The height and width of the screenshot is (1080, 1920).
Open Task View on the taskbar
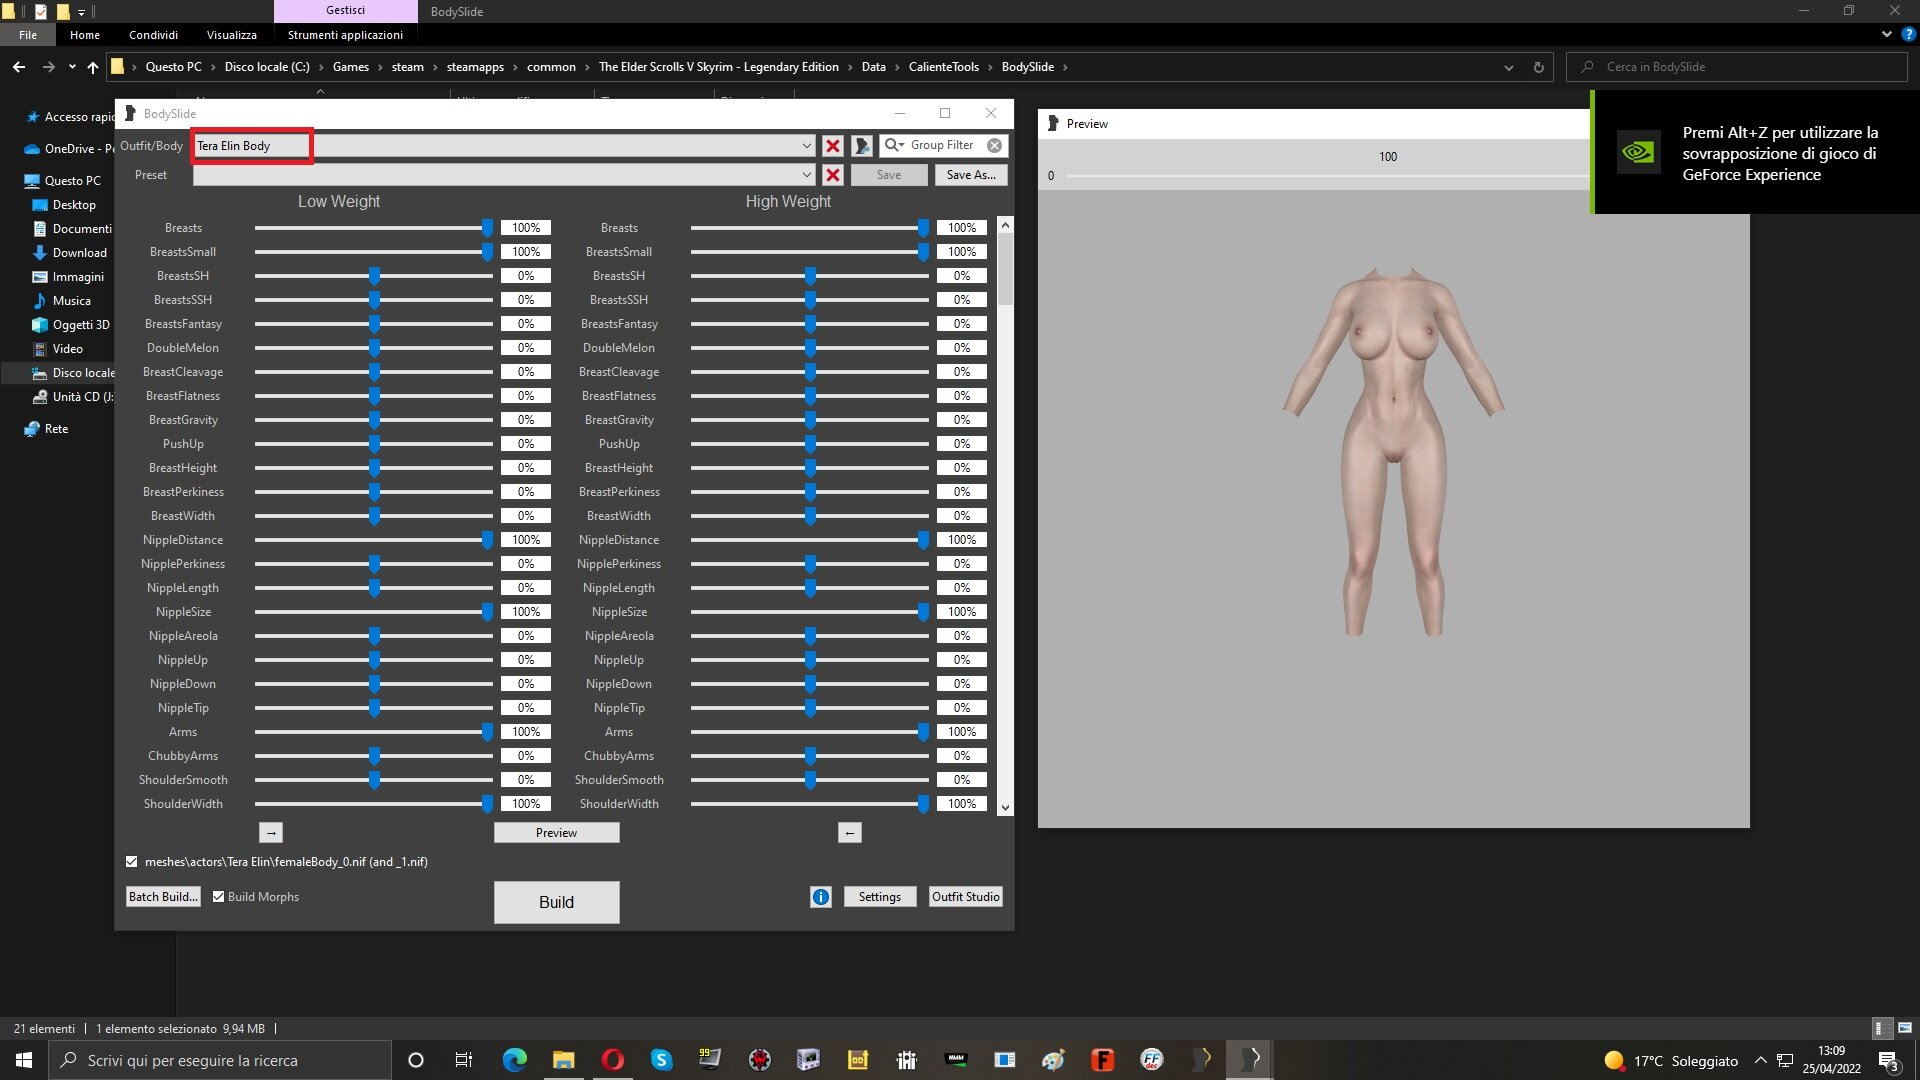click(464, 1060)
